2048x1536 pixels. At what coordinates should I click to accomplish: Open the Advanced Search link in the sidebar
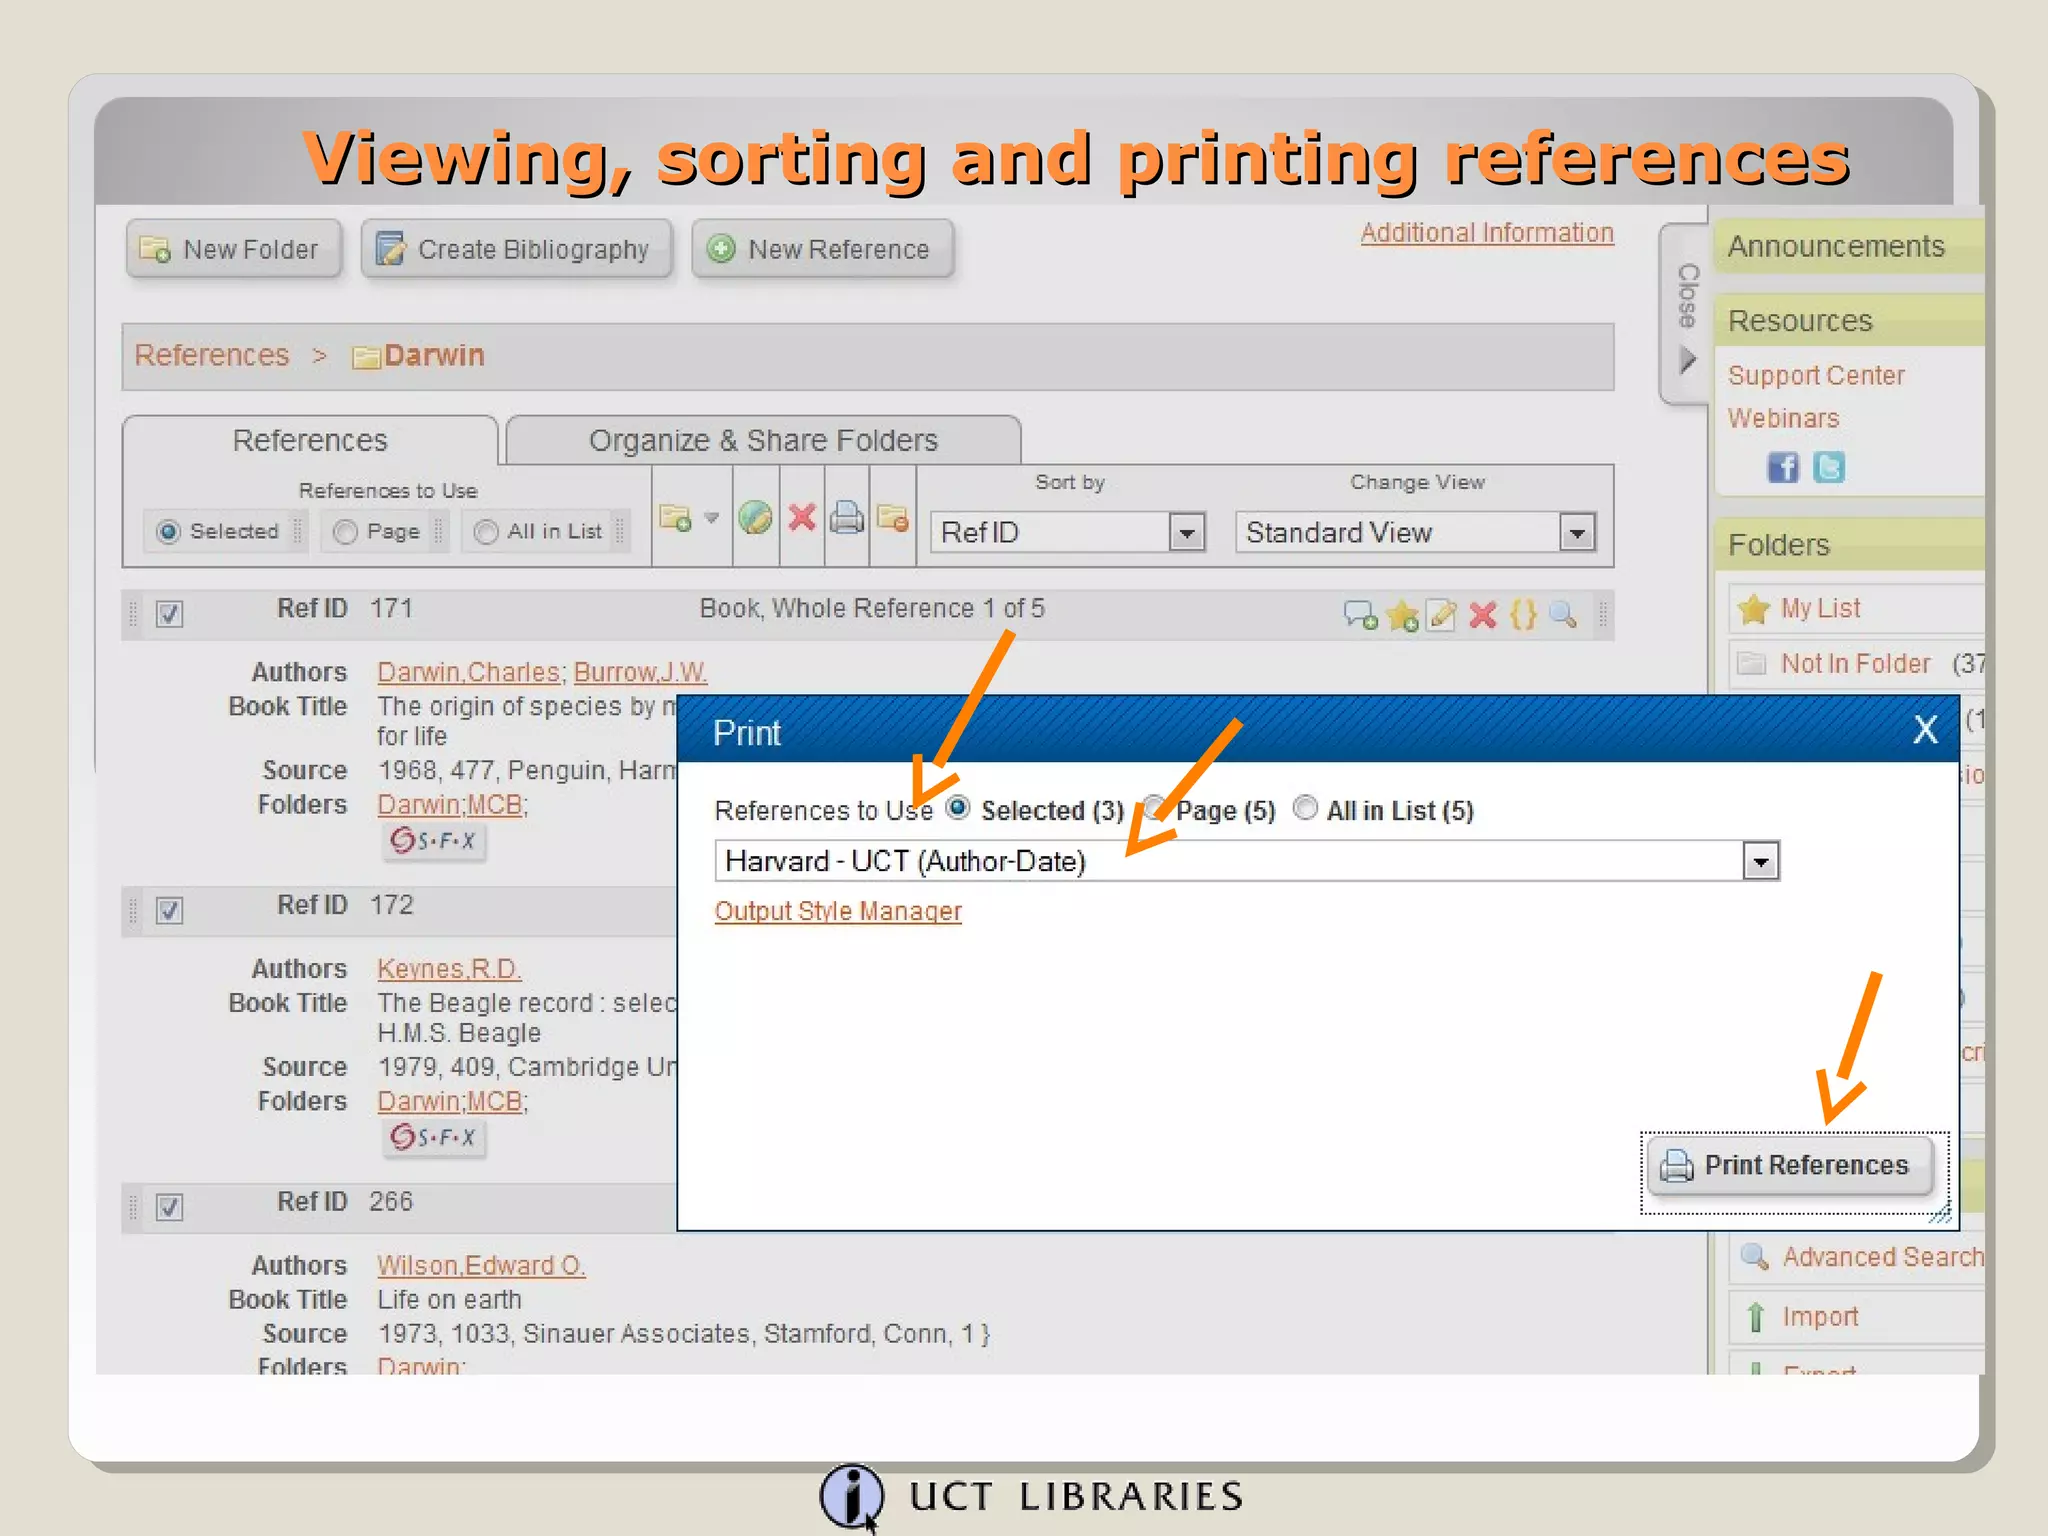[x=1882, y=1257]
